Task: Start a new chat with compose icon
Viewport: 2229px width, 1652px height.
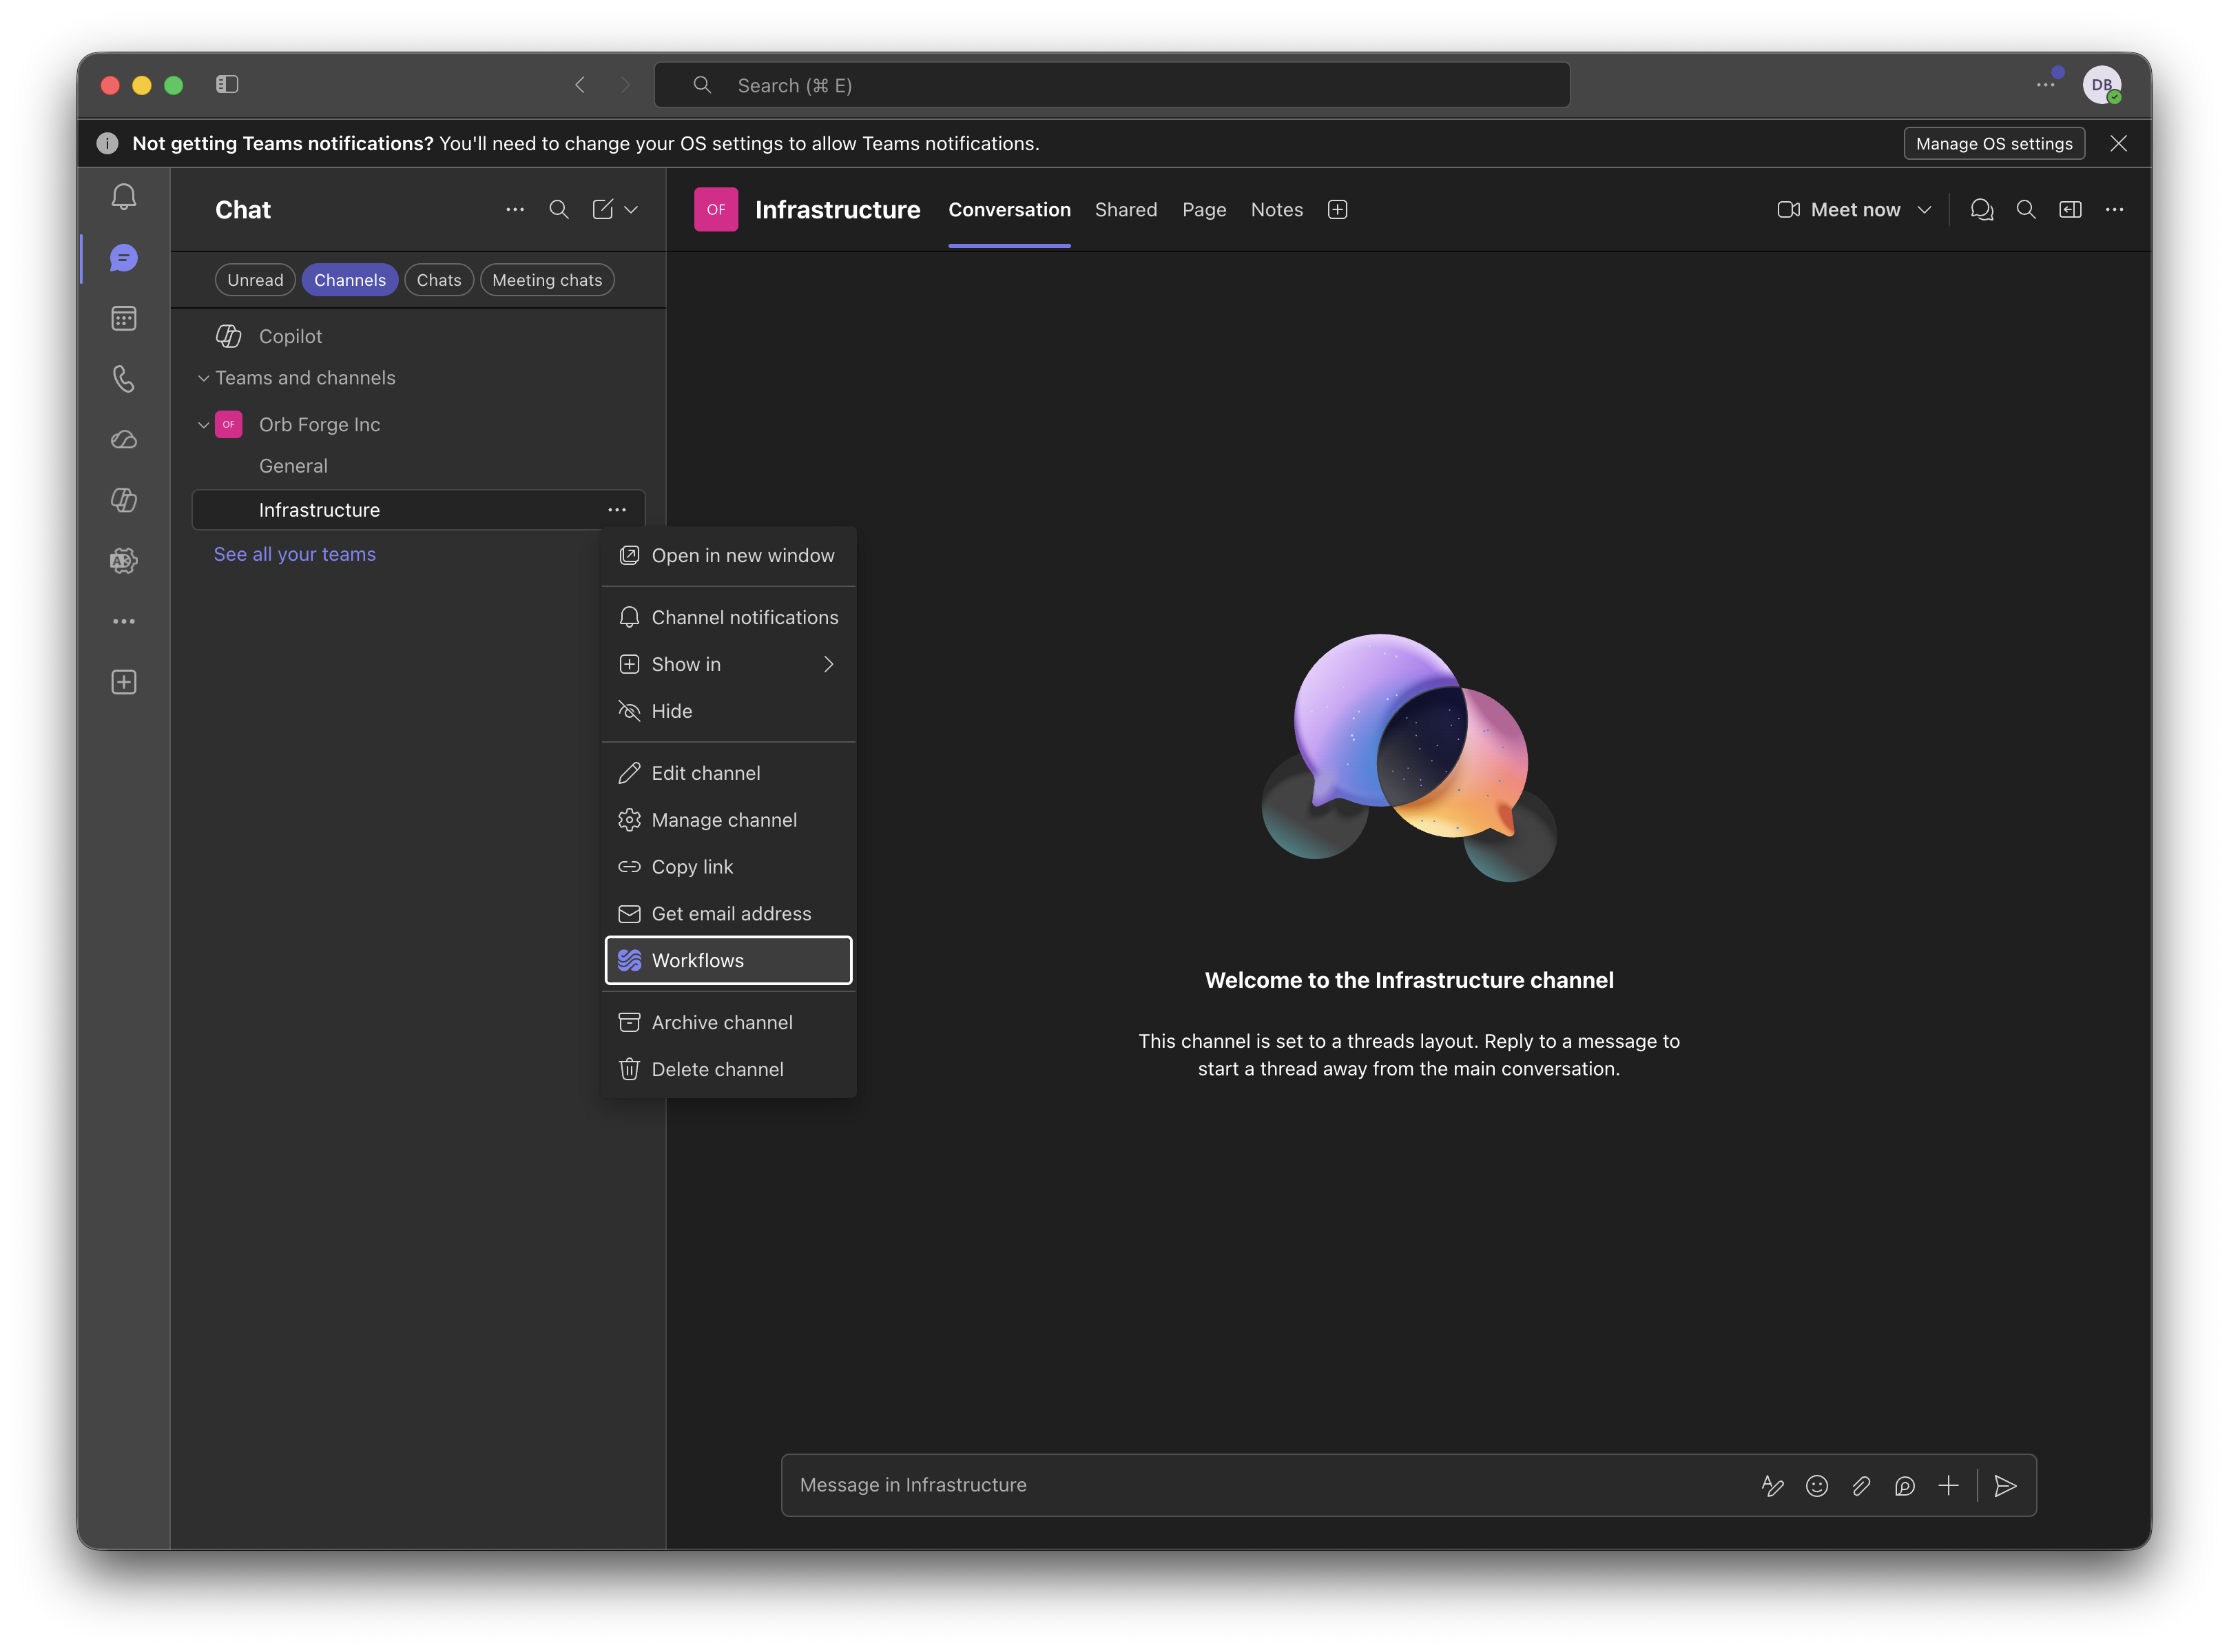Action: 603,210
